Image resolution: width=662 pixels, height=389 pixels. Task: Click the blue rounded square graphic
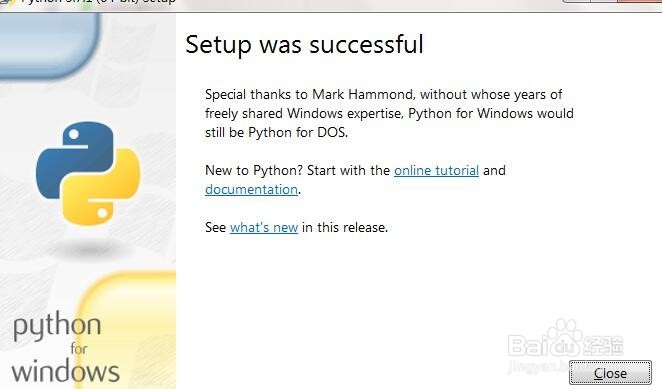50,46
